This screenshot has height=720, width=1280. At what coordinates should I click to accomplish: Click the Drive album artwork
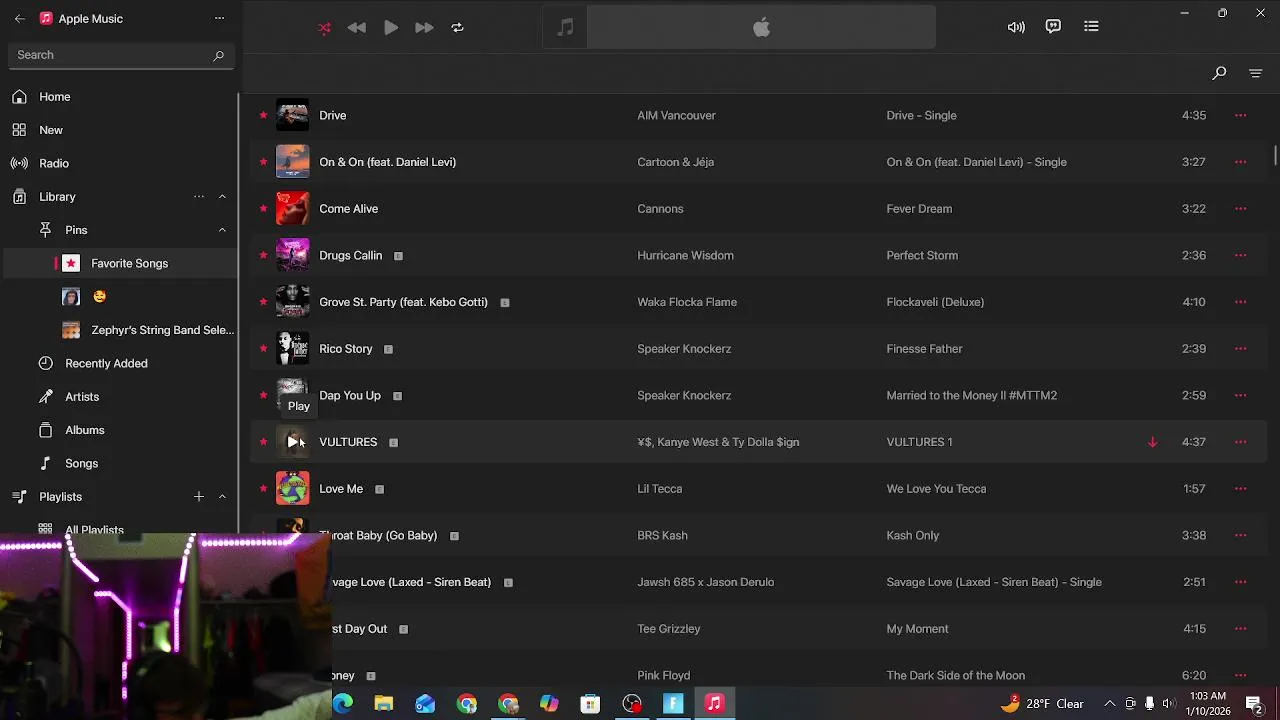pyautogui.click(x=293, y=115)
